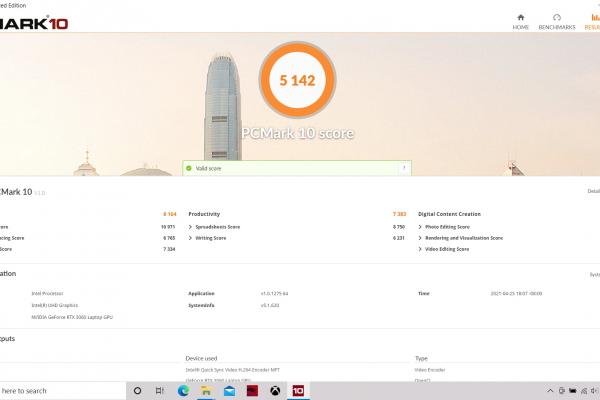Click the Time value 2021-04-25

[516, 294]
